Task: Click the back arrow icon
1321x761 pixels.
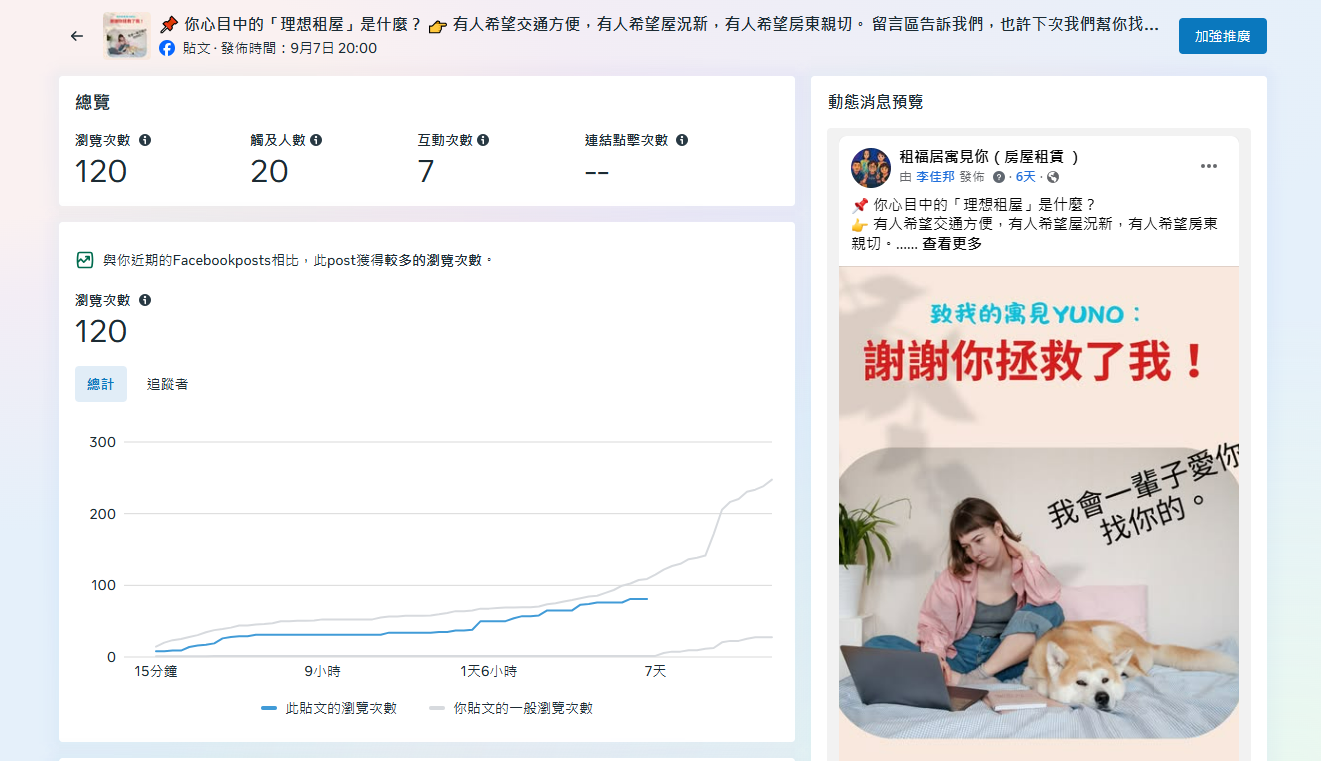Action: click(x=77, y=36)
